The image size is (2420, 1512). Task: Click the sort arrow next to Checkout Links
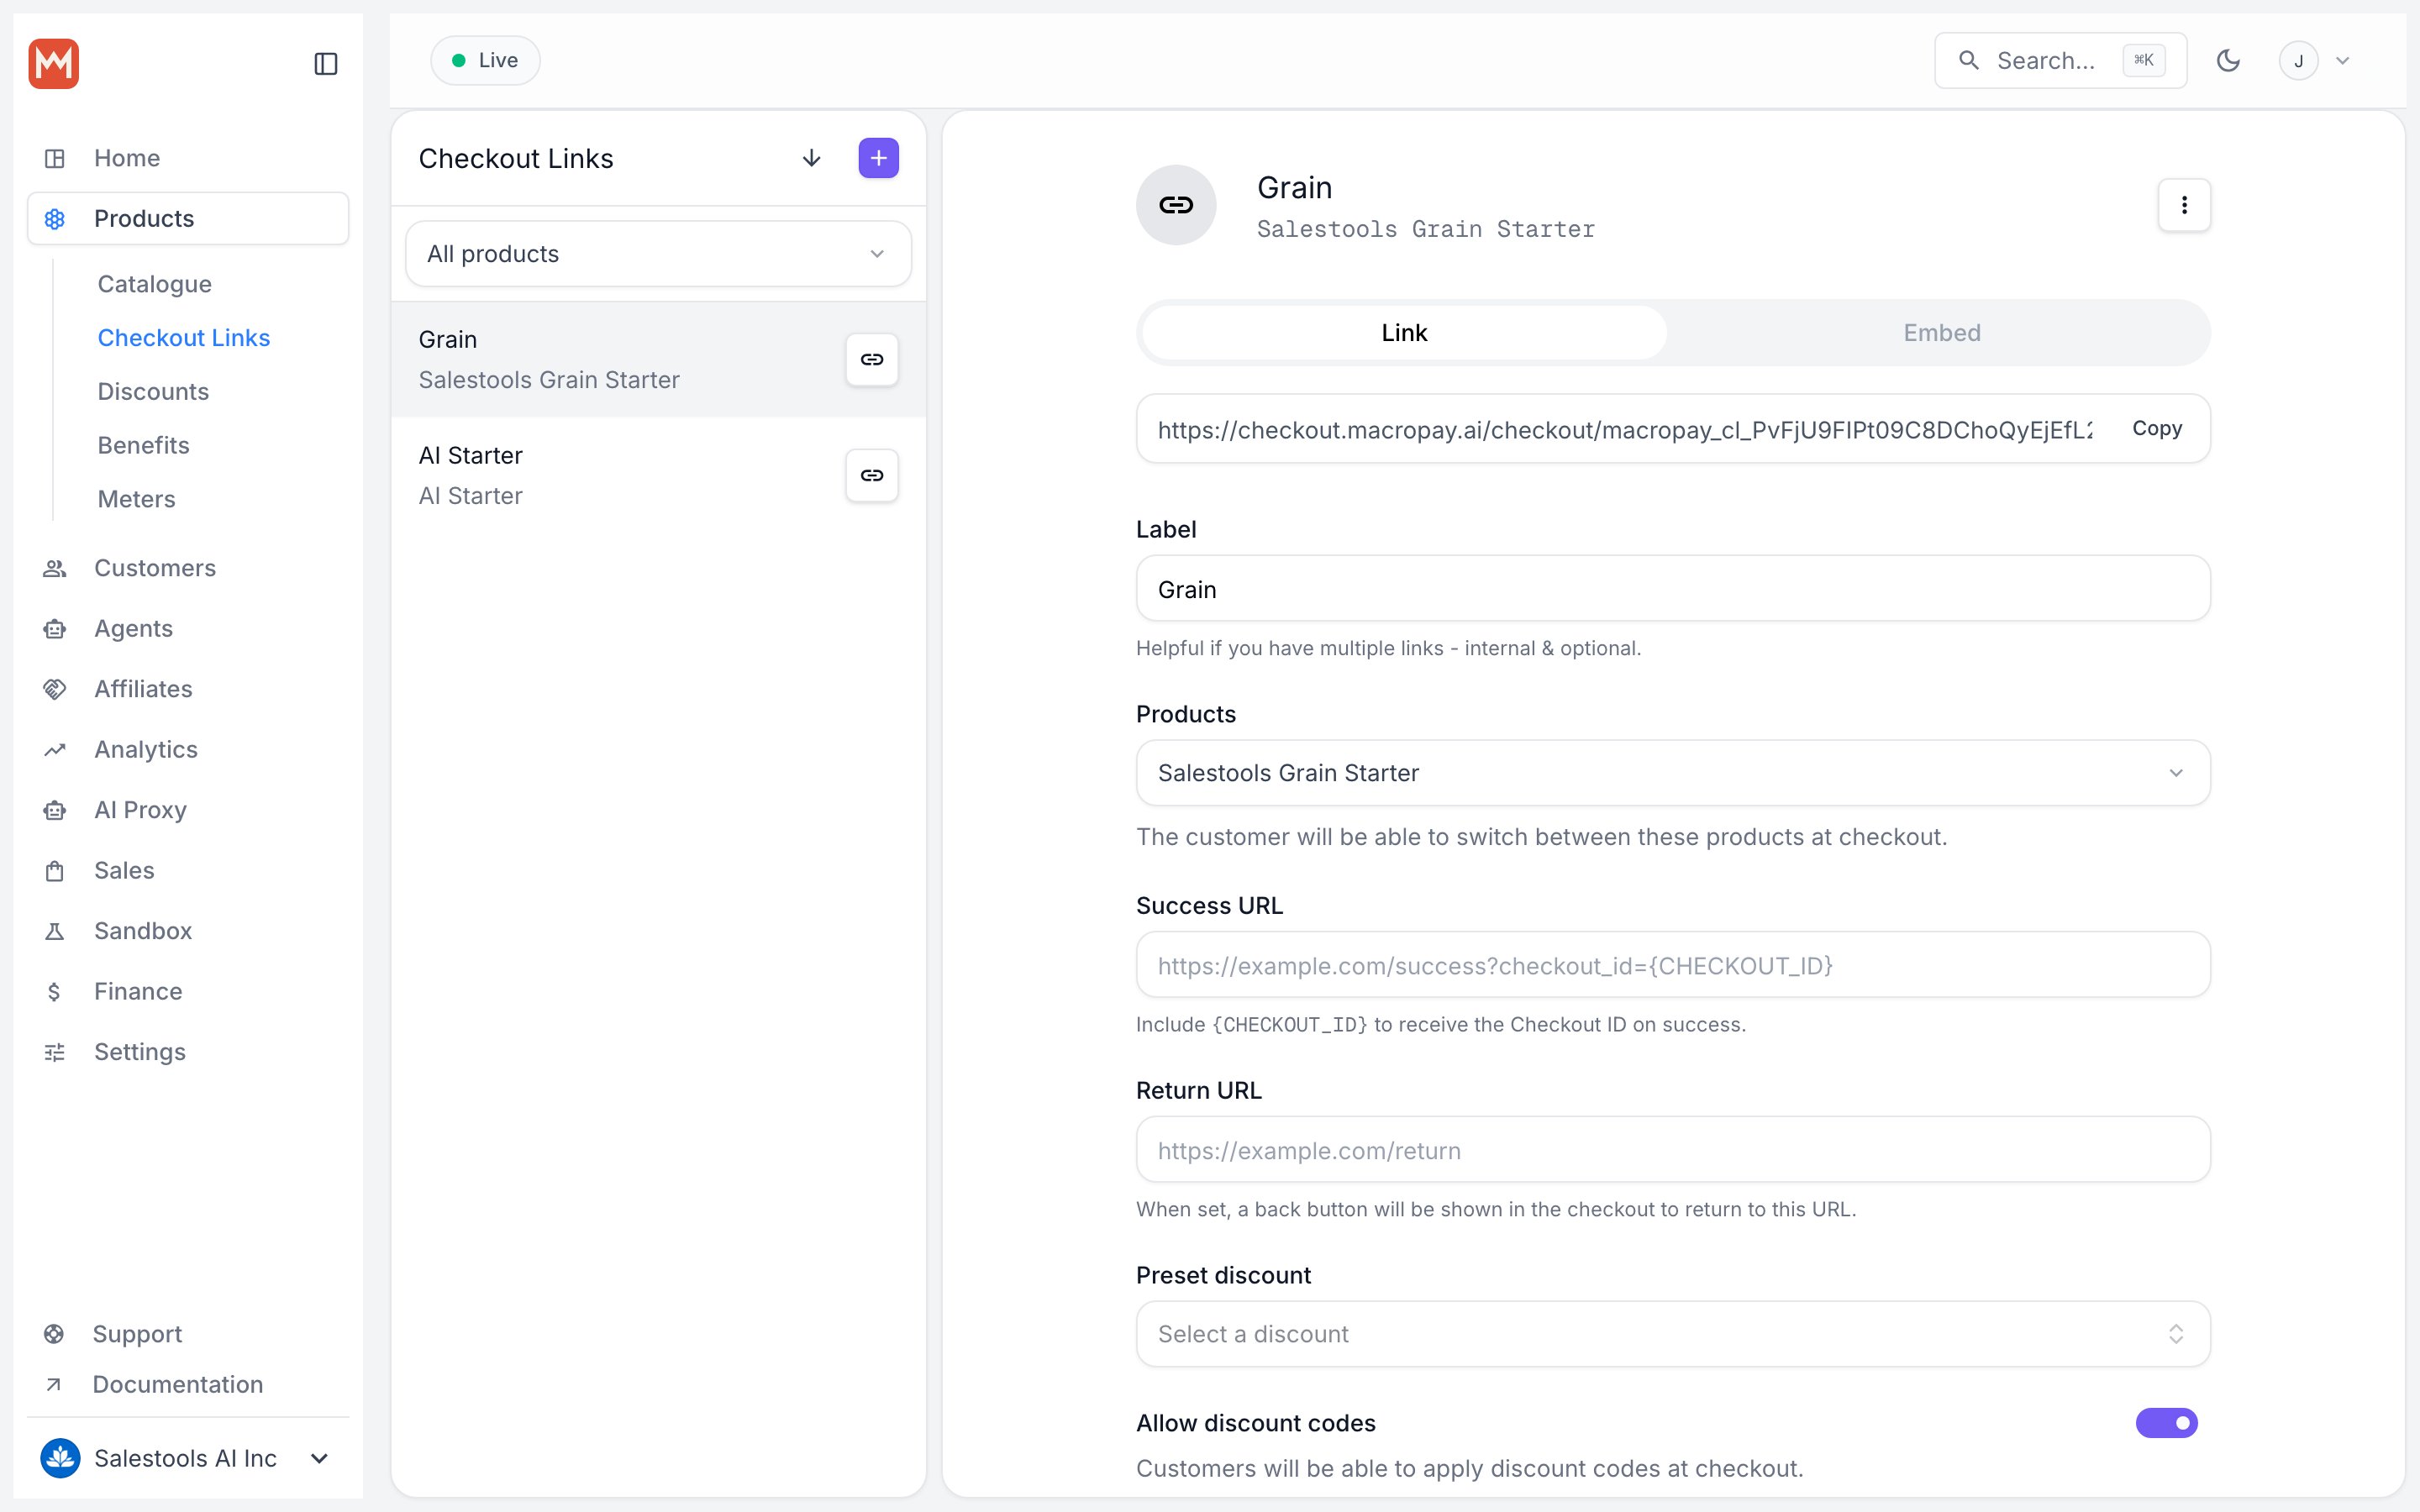(x=812, y=158)
